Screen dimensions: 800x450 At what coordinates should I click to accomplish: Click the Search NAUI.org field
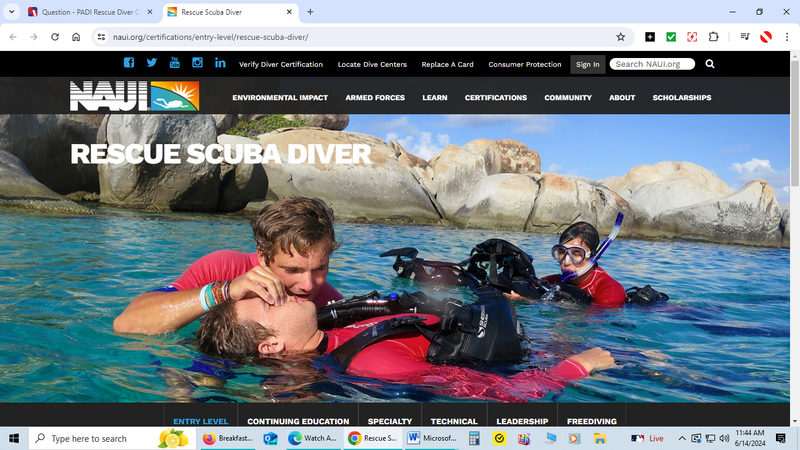652,64
